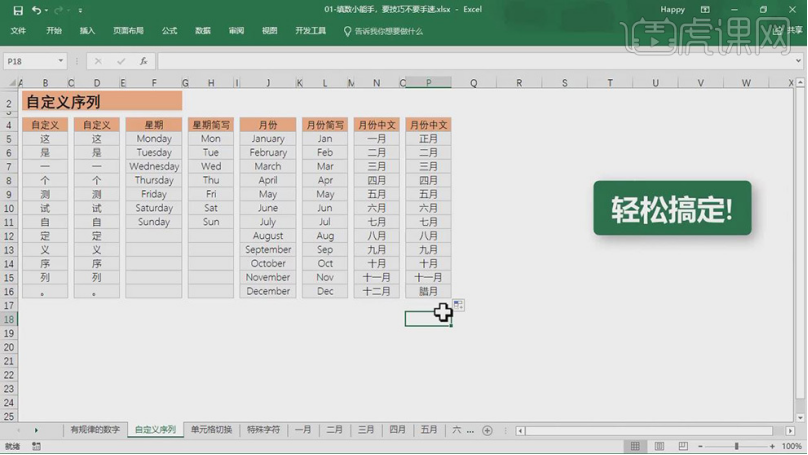Switch to the 二月 sheet tab

click(x=334, y=430)
